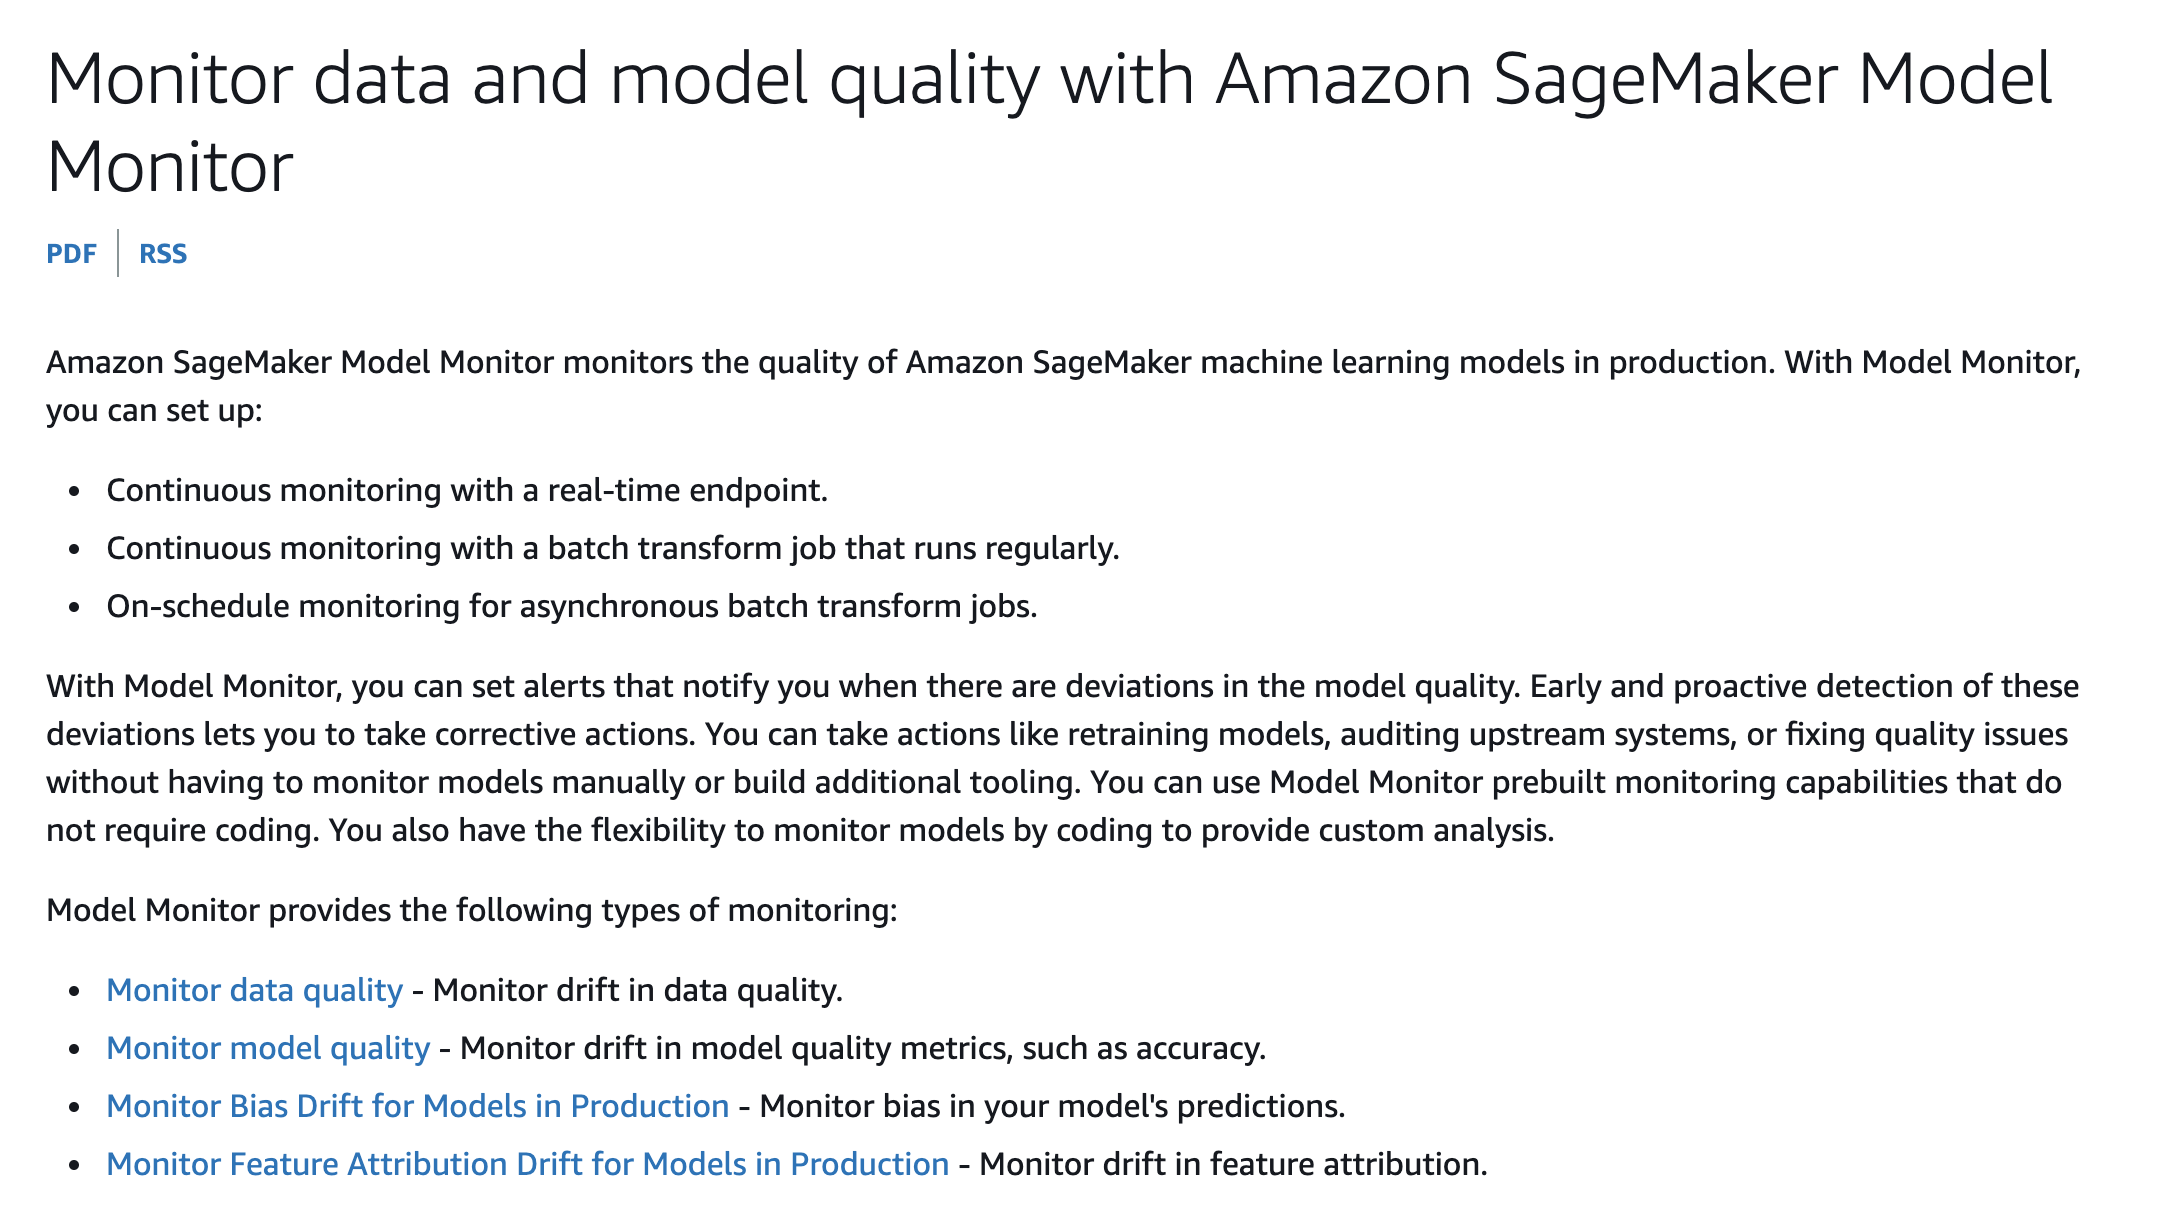Click the 'provides the following types of monitoring' sentence
Screen dimensions: 2184x1208
click(472, 910)
